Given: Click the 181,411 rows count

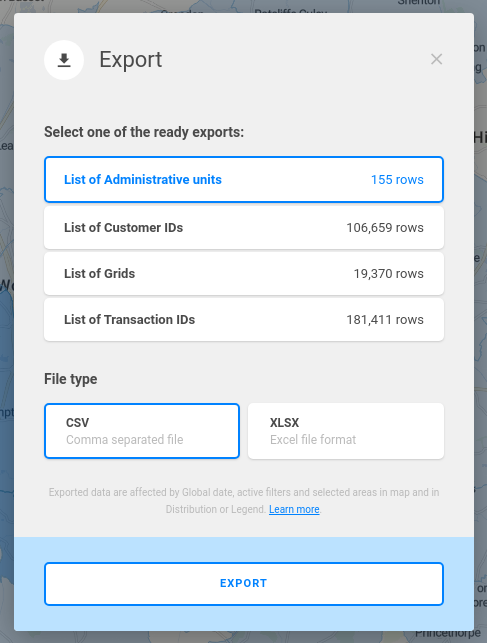Looking at the screenshot, I should (x=385, y=319).
